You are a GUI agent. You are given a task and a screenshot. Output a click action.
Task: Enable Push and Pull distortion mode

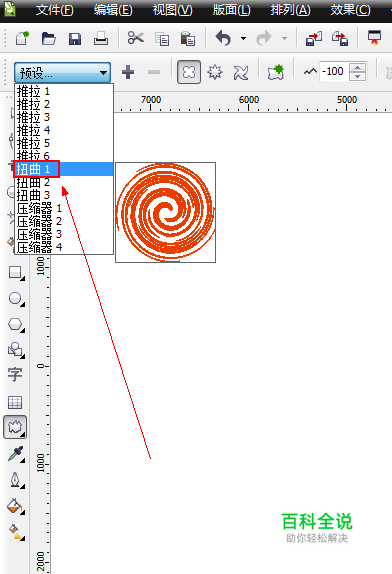coord(189,72)
